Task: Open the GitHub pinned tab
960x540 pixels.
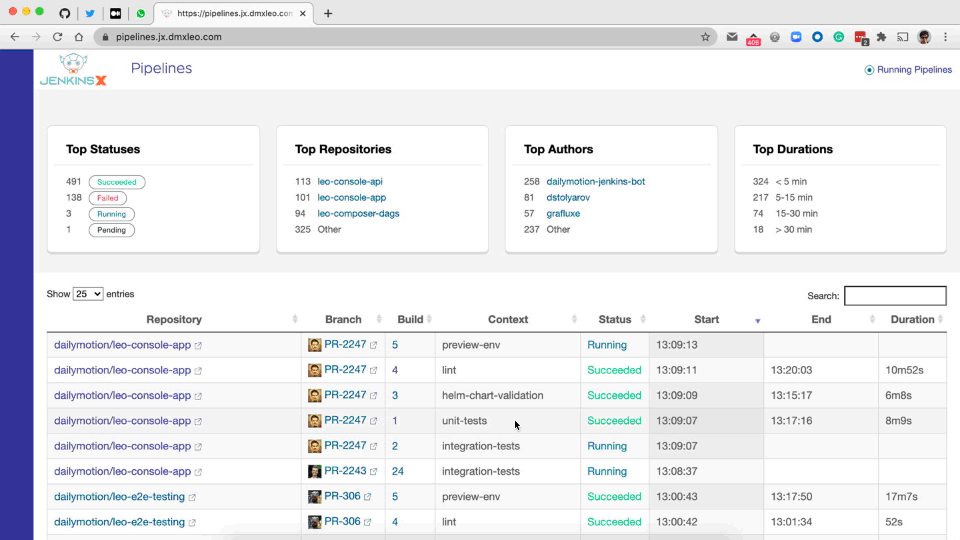Action: pyautogui.click(x=65, y=13)
